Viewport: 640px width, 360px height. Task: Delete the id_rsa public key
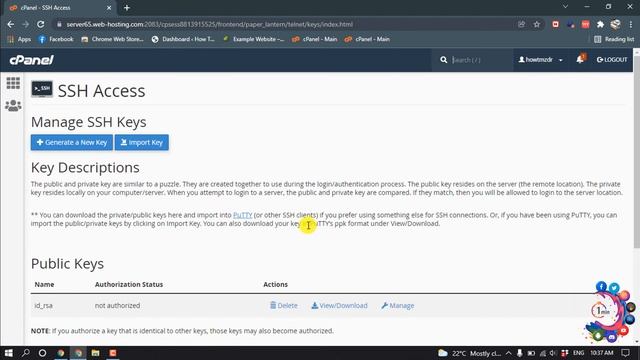tap(284, 305)
